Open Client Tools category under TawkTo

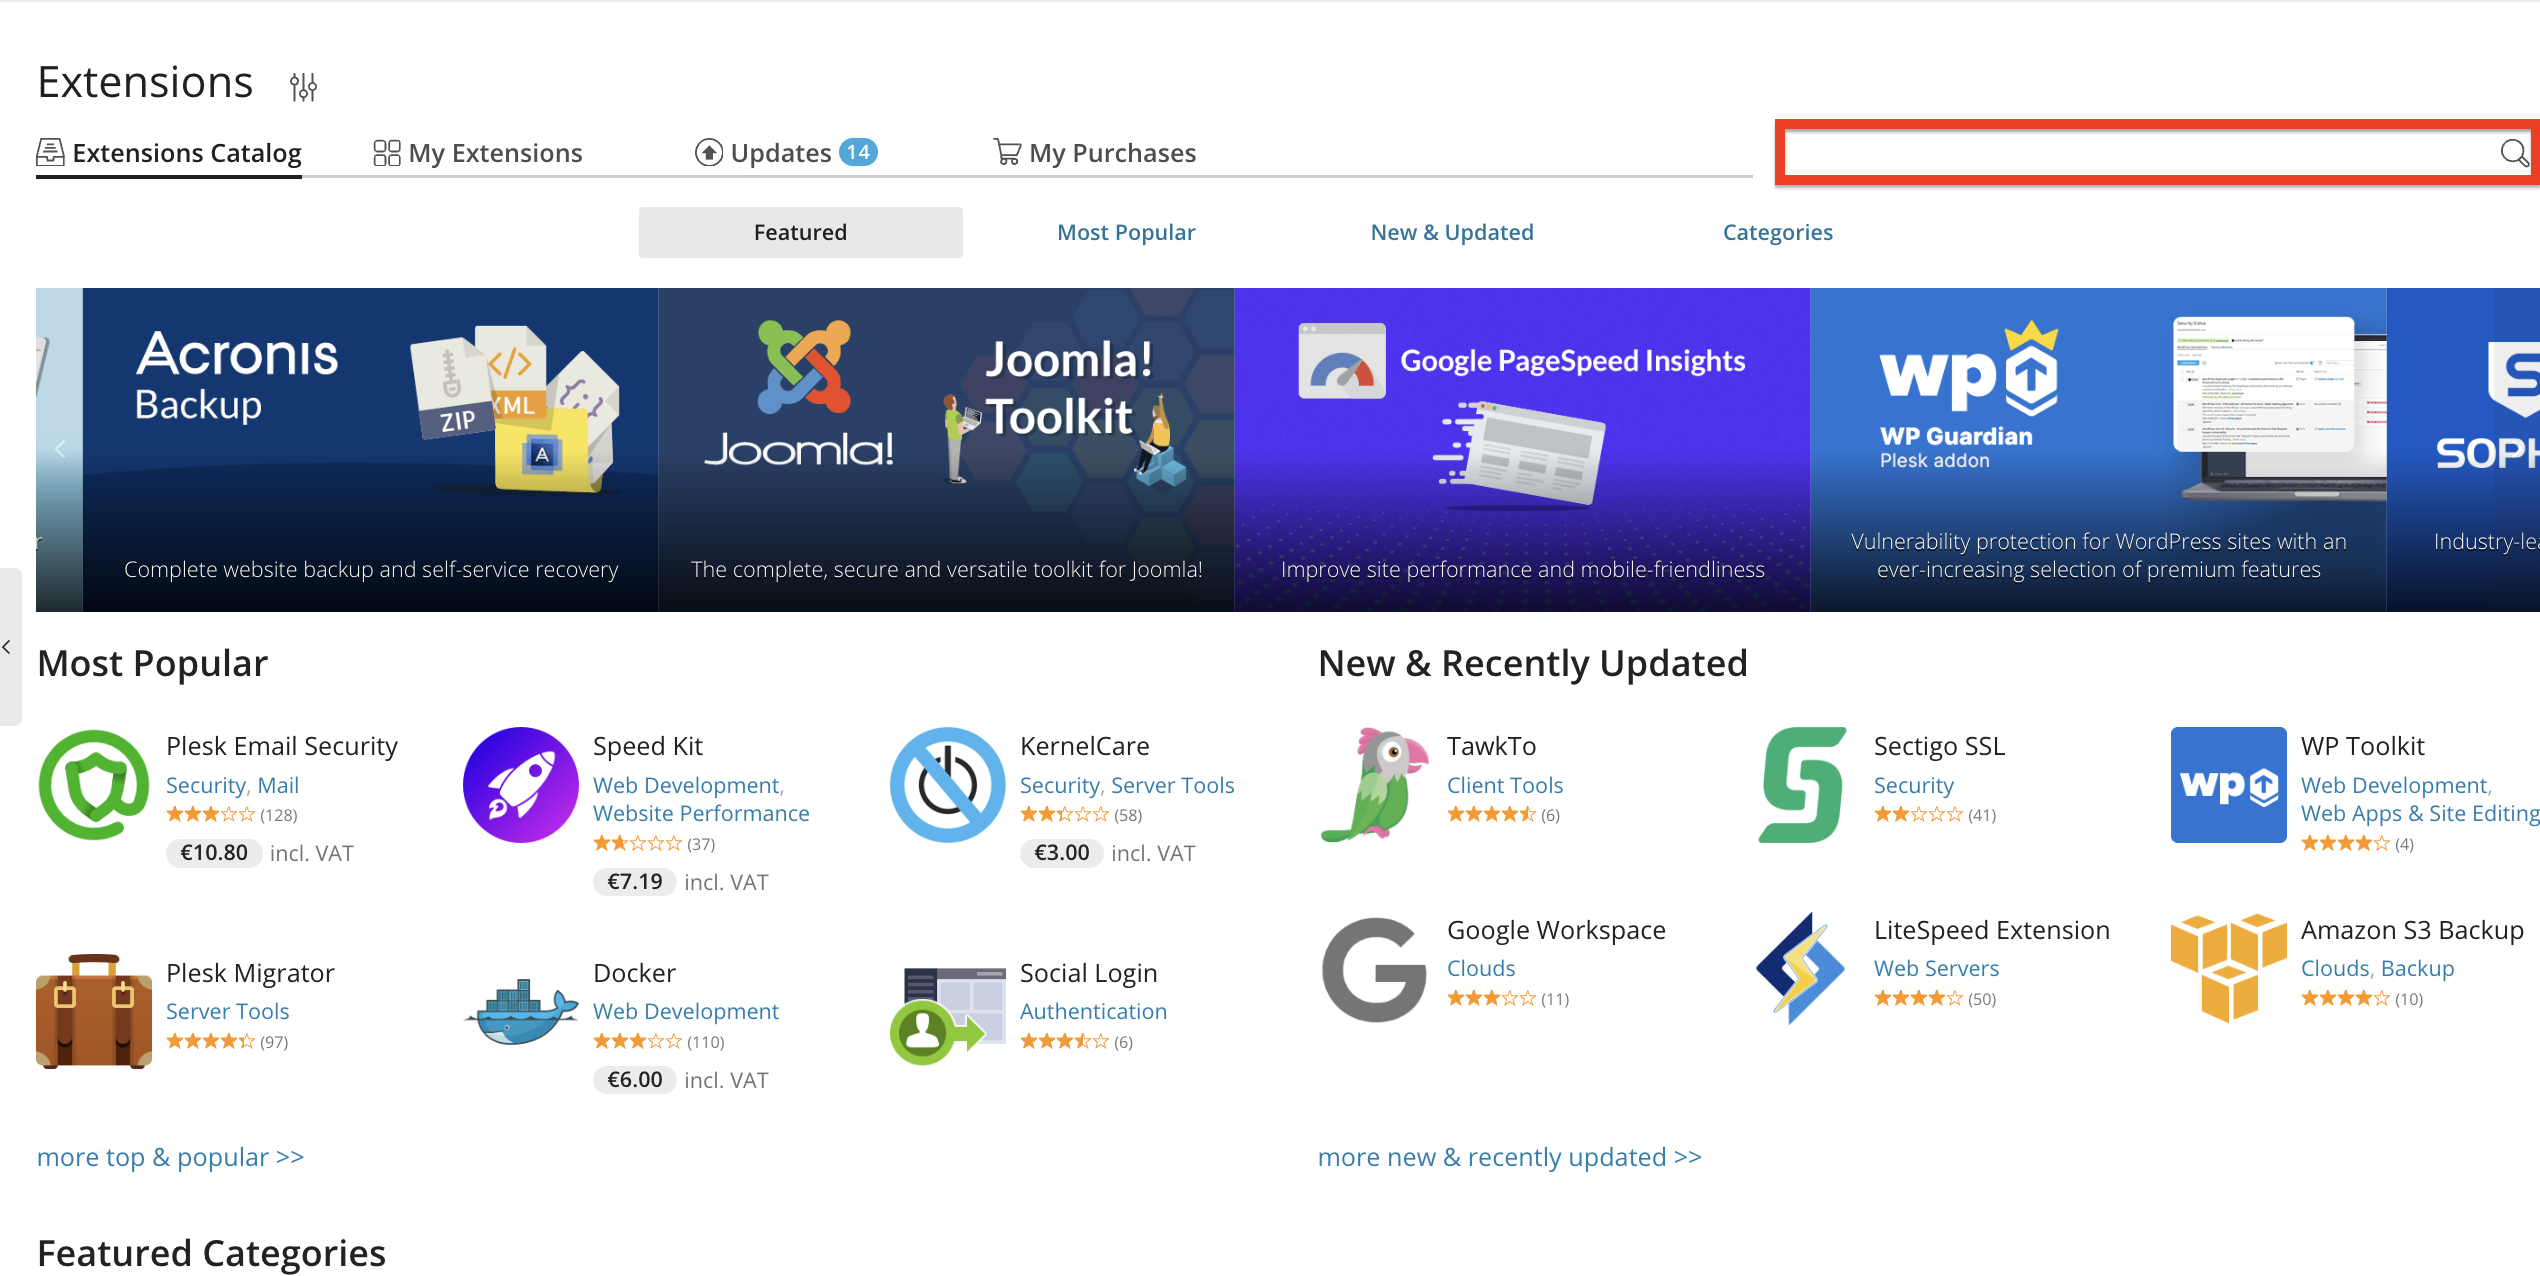pos(1505,785)
